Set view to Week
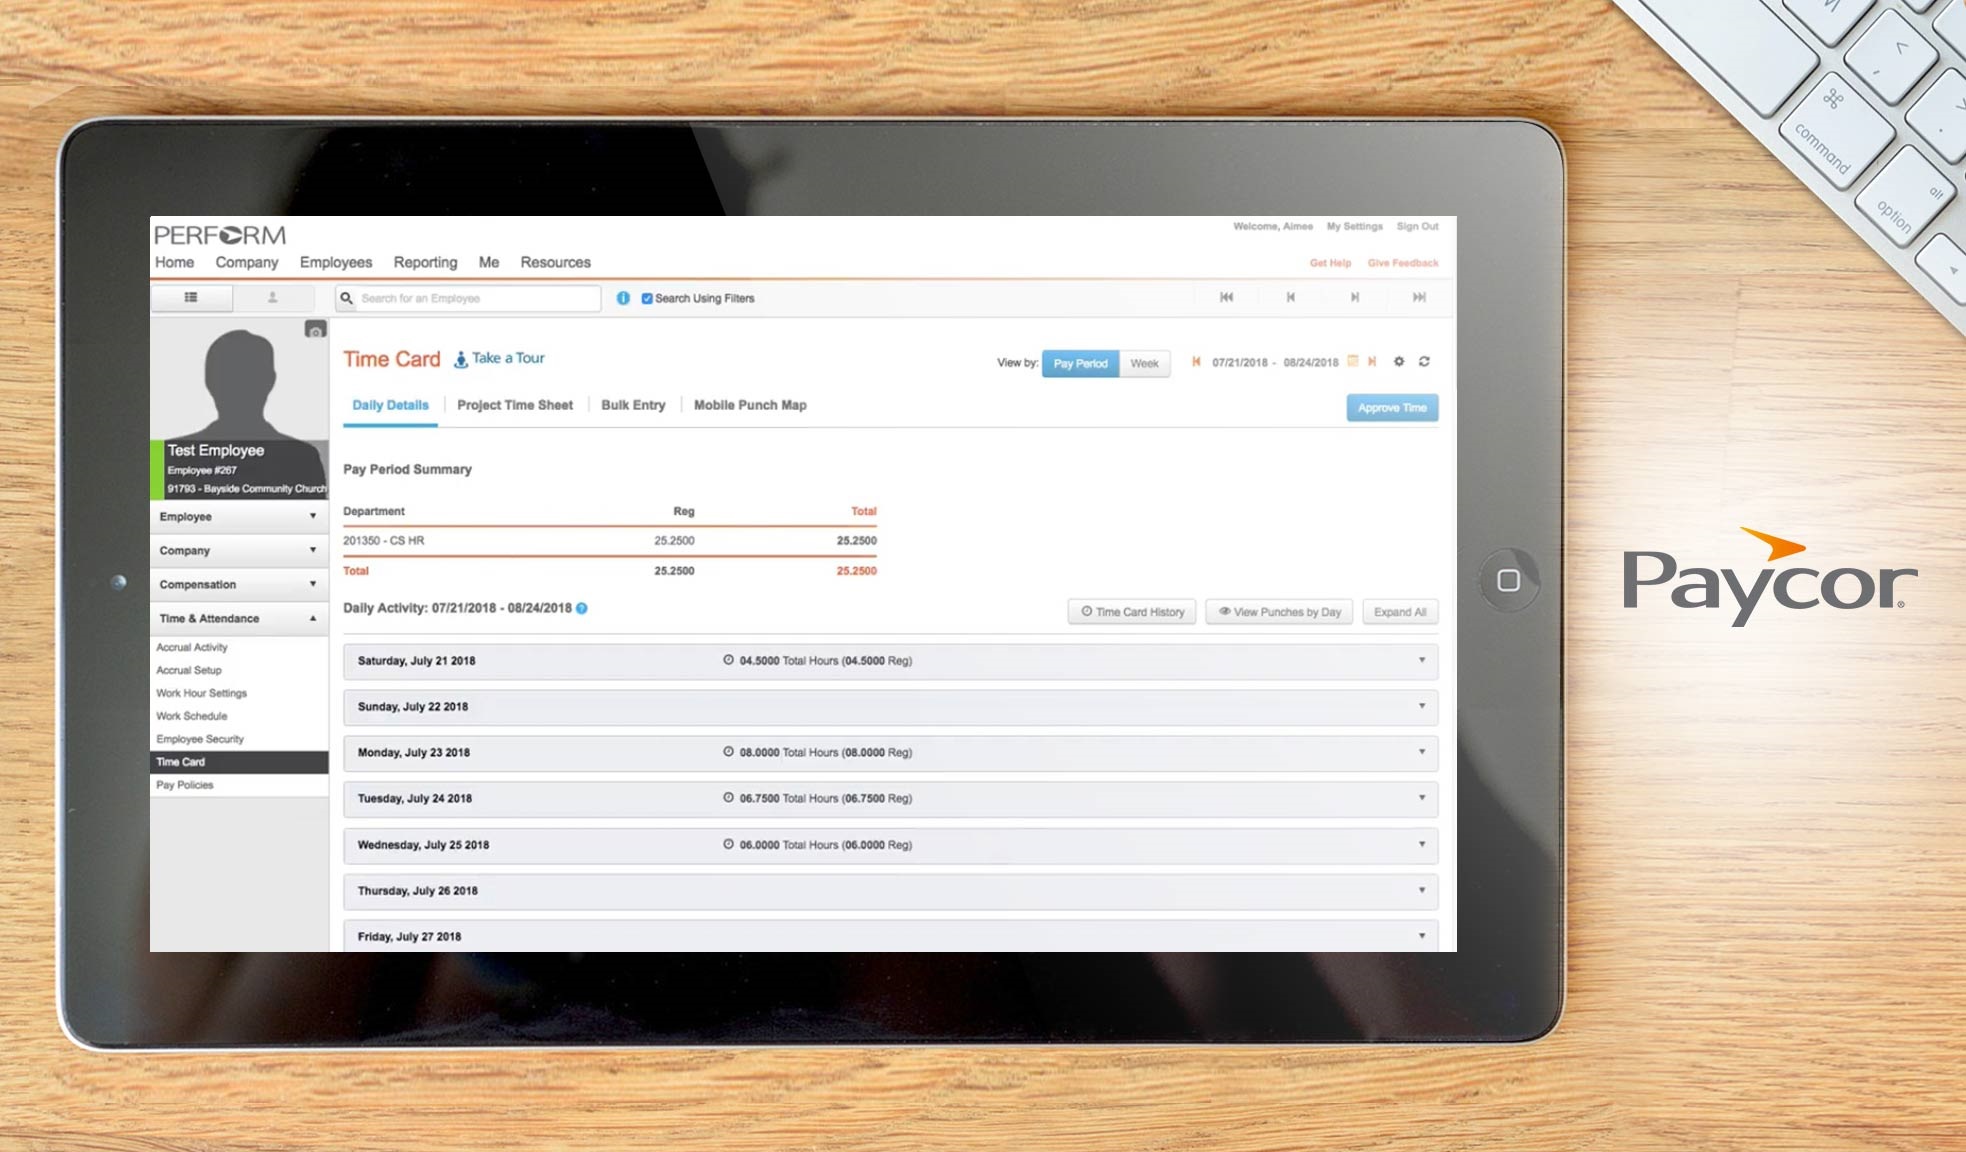This screenshot has height=1152, width=1966. [x=1144, y=363]
